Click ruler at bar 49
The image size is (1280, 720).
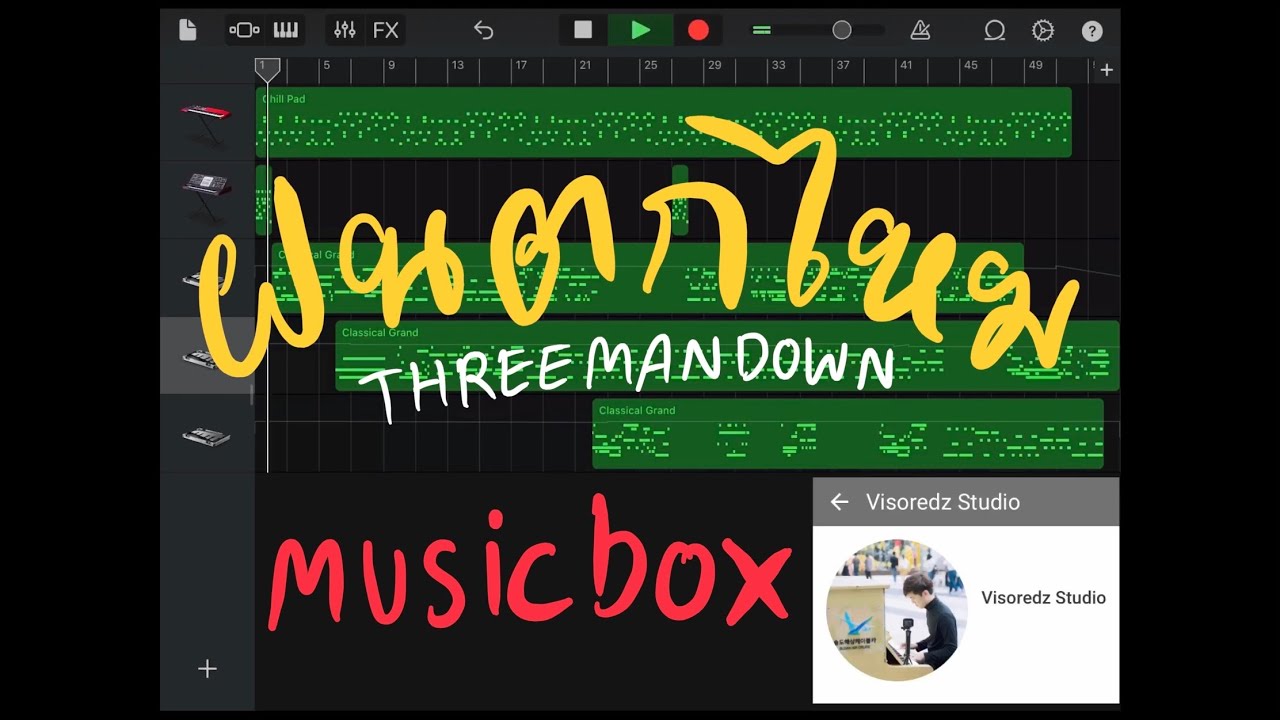(1035, 66)
